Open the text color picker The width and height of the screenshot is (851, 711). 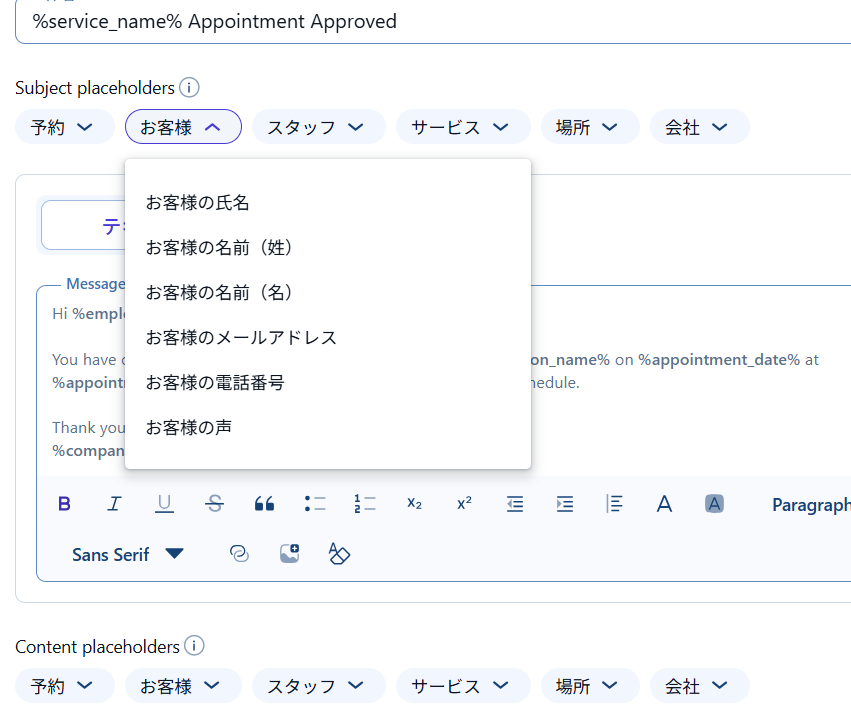click(x=664, y=504)
